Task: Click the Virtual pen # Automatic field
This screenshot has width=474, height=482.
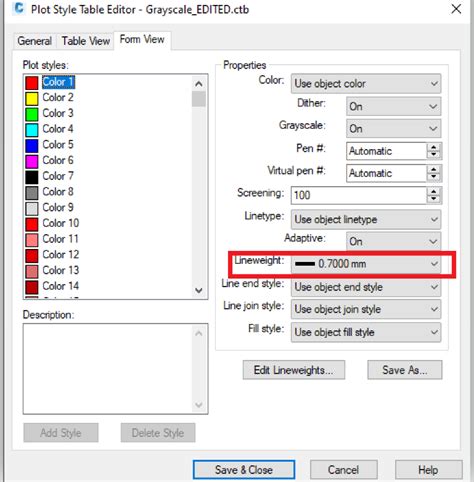Action: click(x=386, y=173)
